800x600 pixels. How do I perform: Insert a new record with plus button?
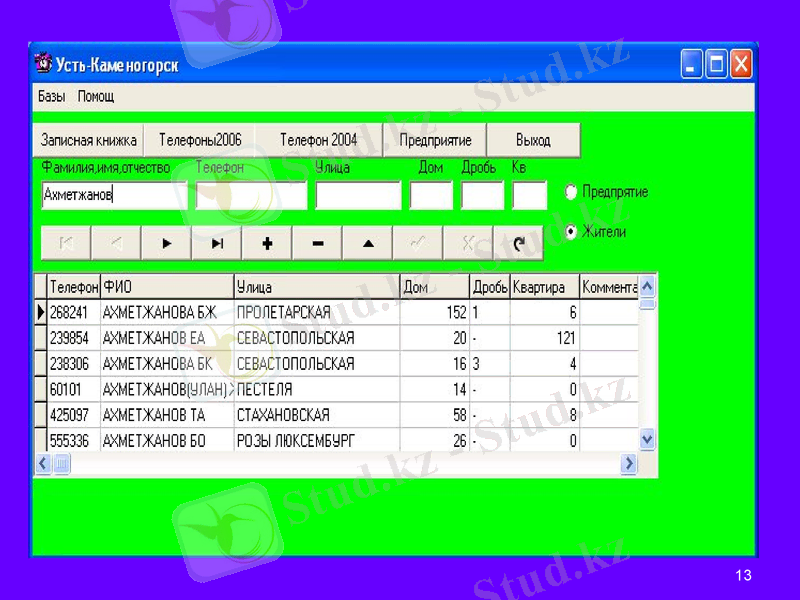(267, 242)
